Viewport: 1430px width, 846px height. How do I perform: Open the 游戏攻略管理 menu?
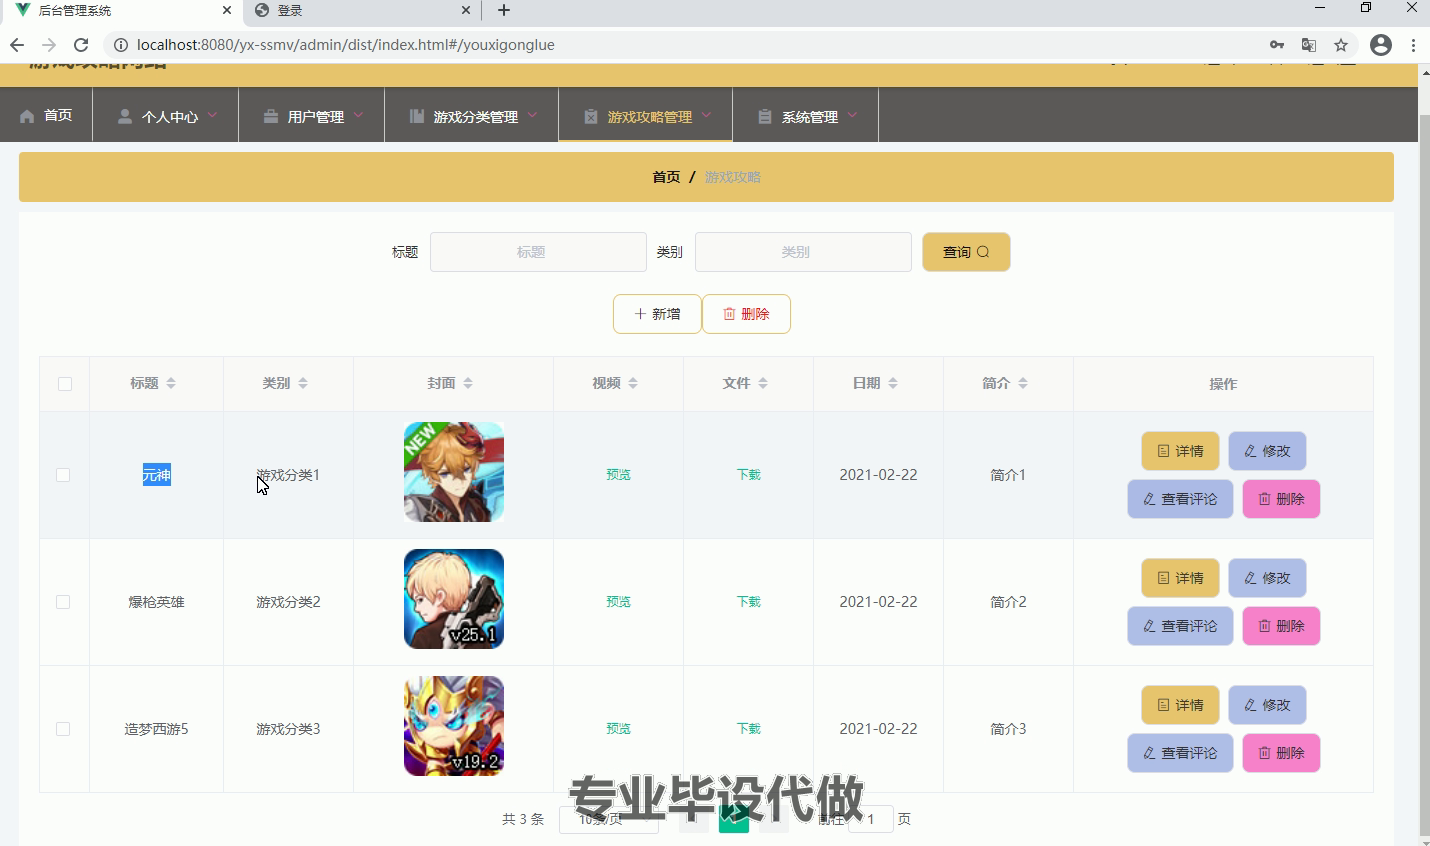click(646, 115)
